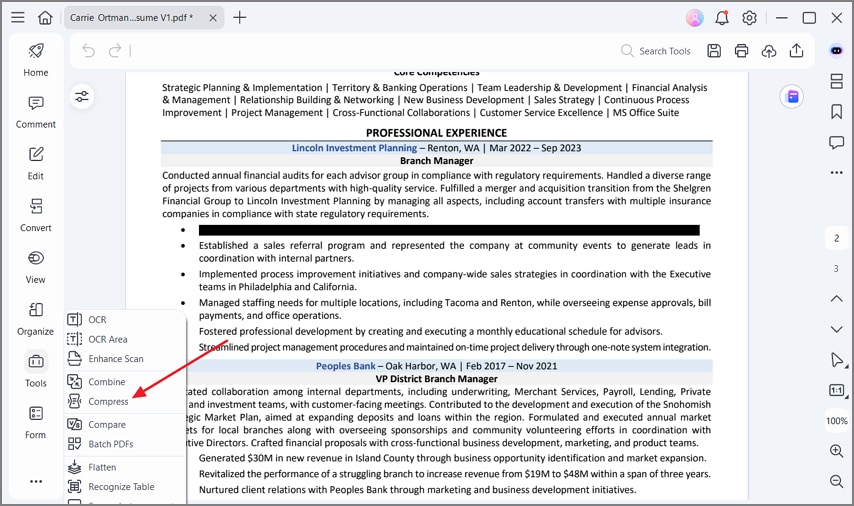Click the VP District Branch Manager text

click(436, 379)
